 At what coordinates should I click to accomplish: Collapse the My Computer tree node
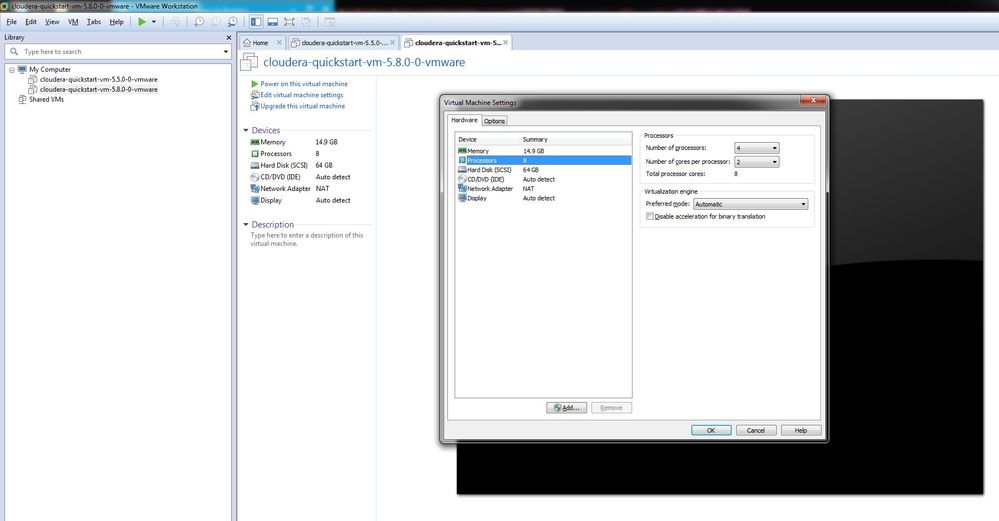[11, 70]
